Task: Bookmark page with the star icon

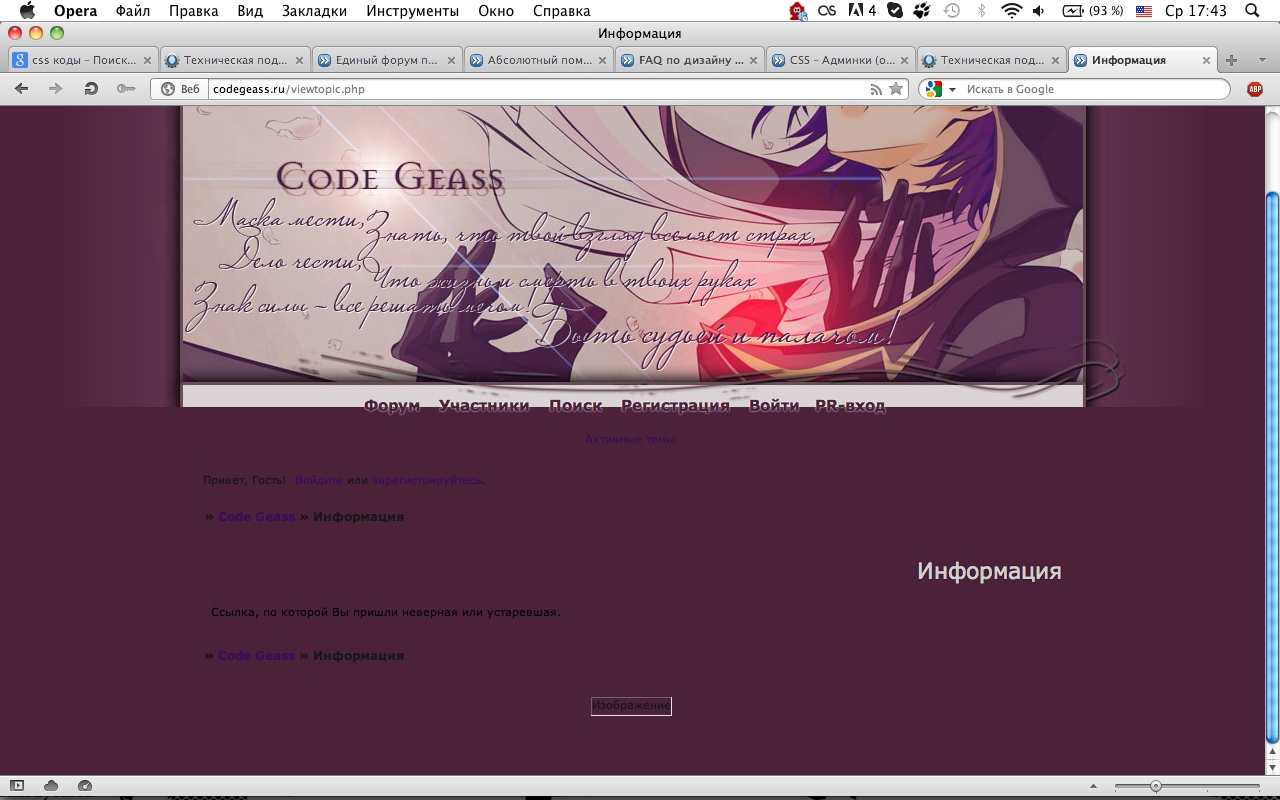Action: [896, 89]
